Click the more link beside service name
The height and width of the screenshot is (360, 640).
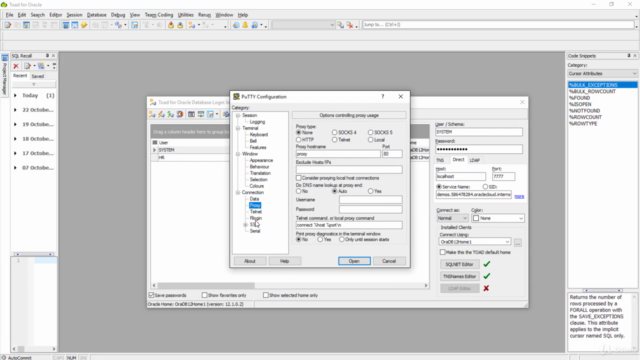pos(519,196)
